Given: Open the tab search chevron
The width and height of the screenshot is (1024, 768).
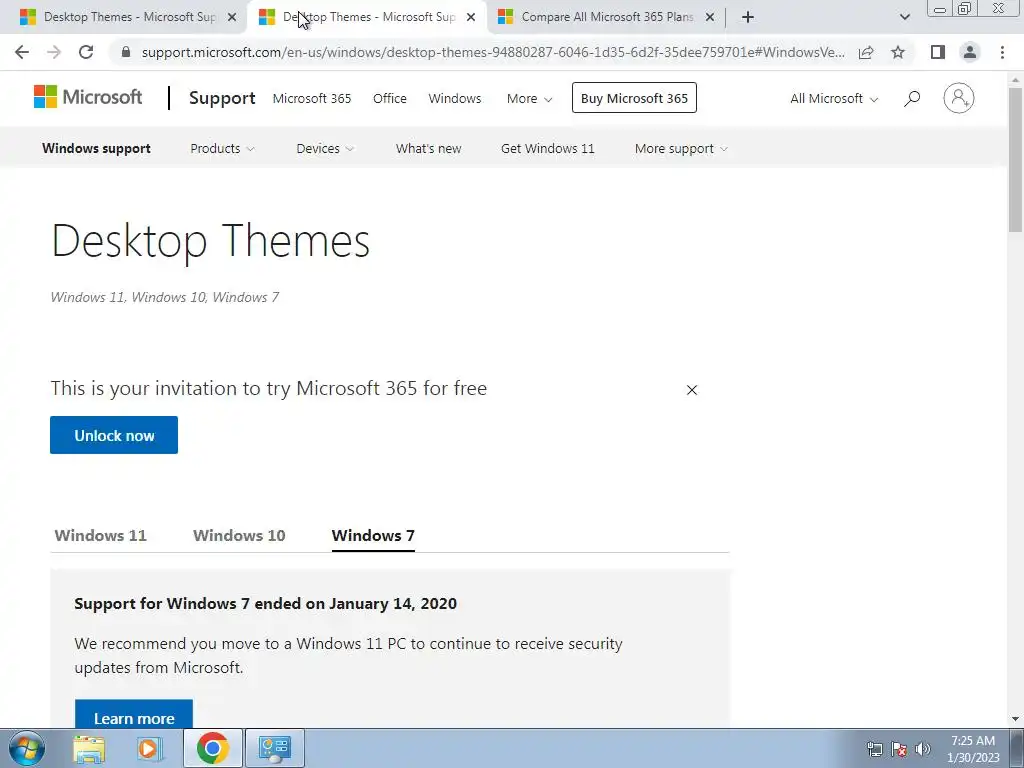Looking at the screenshot, I should click(904, 17).
